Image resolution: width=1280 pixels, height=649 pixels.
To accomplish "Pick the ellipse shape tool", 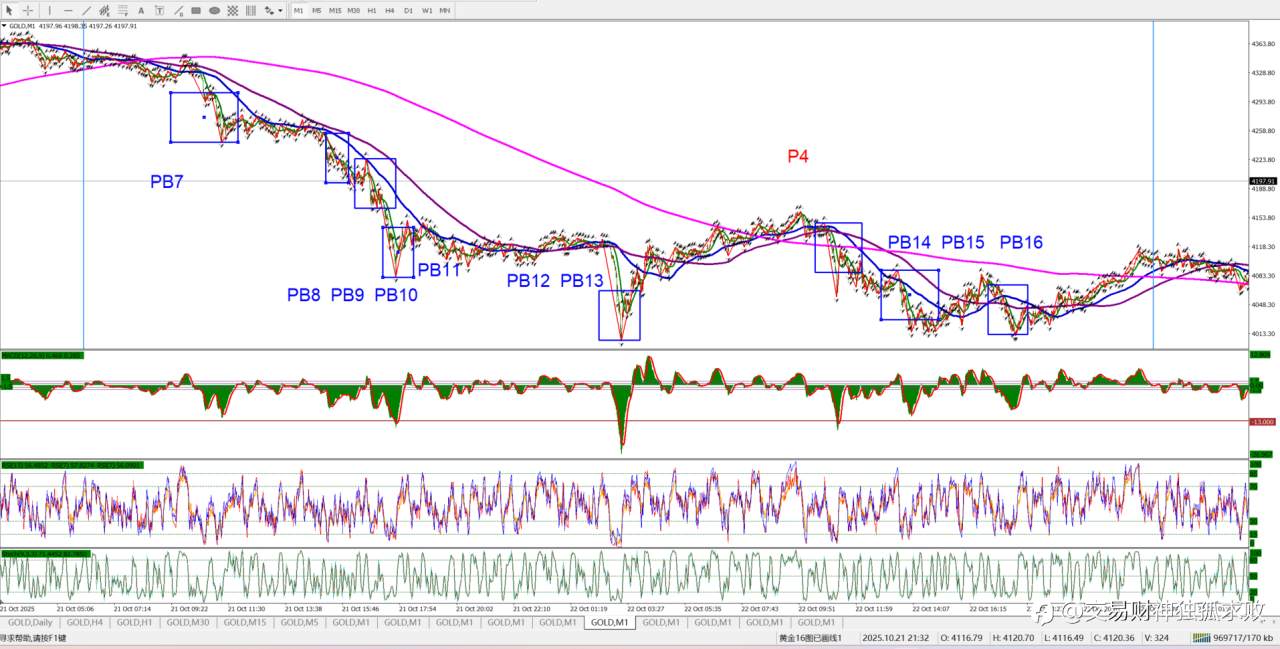I will click(214, 10).
